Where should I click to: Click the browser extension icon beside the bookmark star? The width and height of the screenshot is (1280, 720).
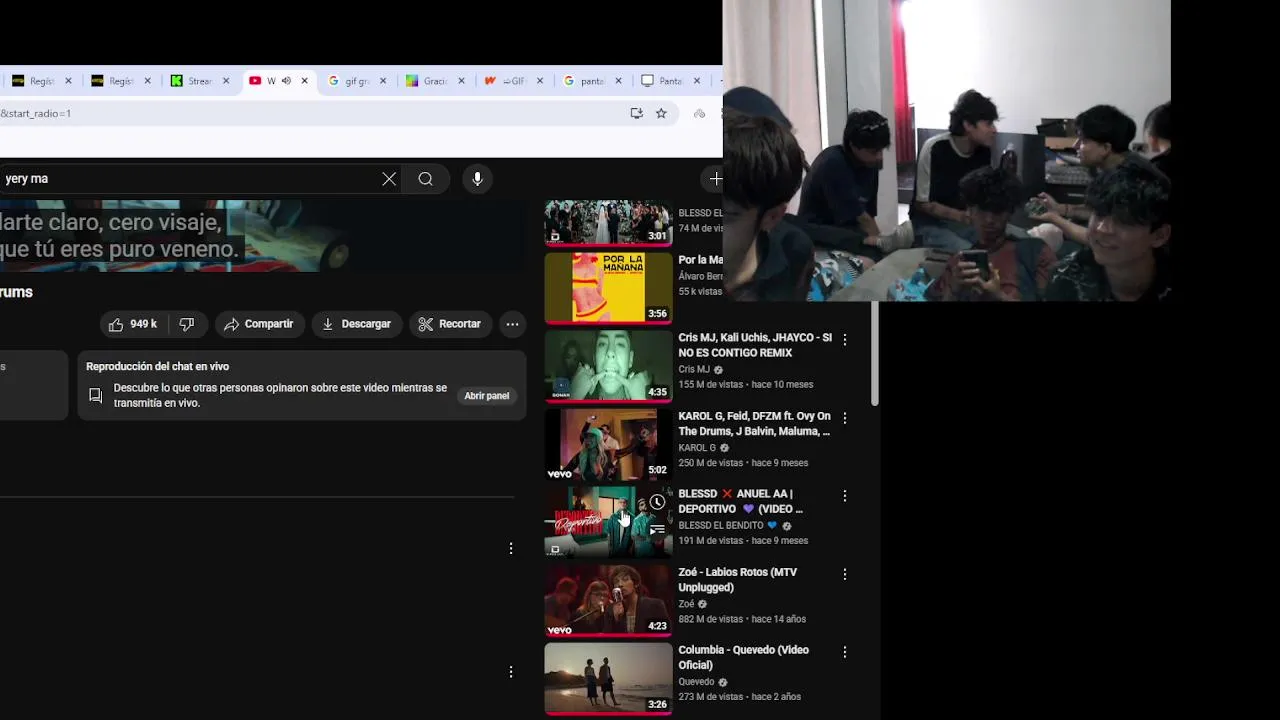coord(699,114)
